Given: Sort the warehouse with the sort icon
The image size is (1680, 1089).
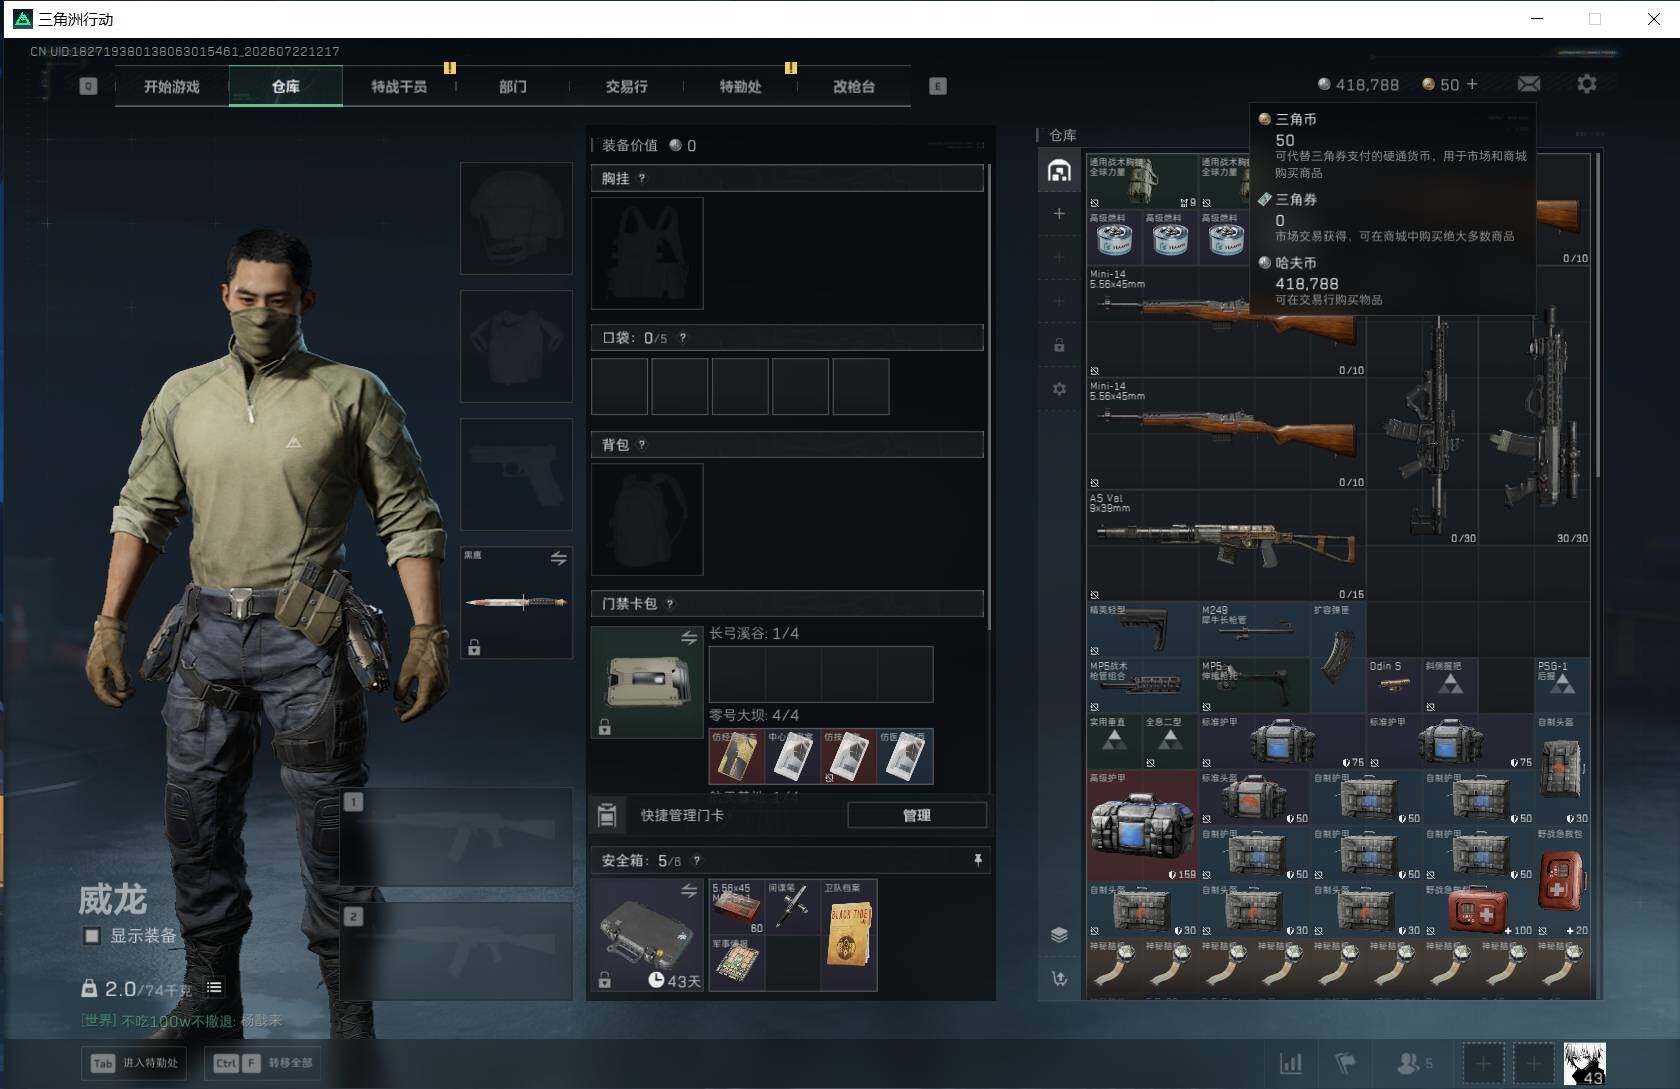Looking at the screenshot, I should pyautogui.click(x=1059, y=978).
